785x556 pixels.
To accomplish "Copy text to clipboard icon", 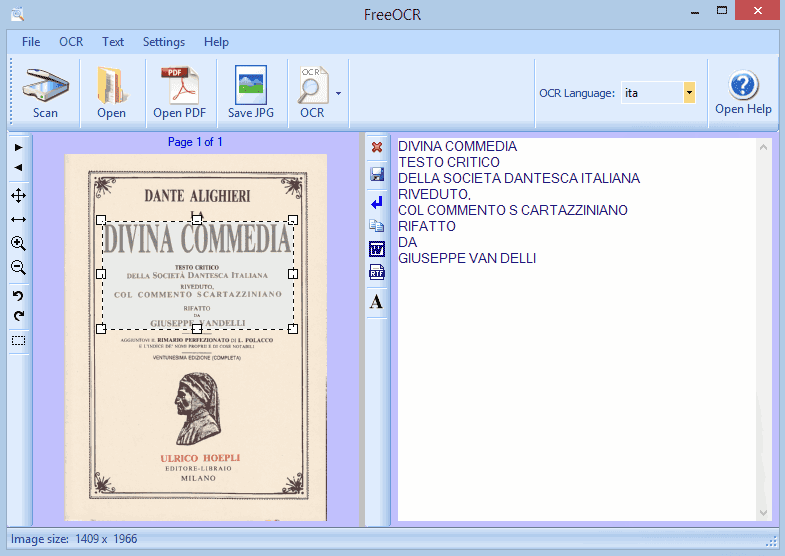I will (x=377, y=226).
